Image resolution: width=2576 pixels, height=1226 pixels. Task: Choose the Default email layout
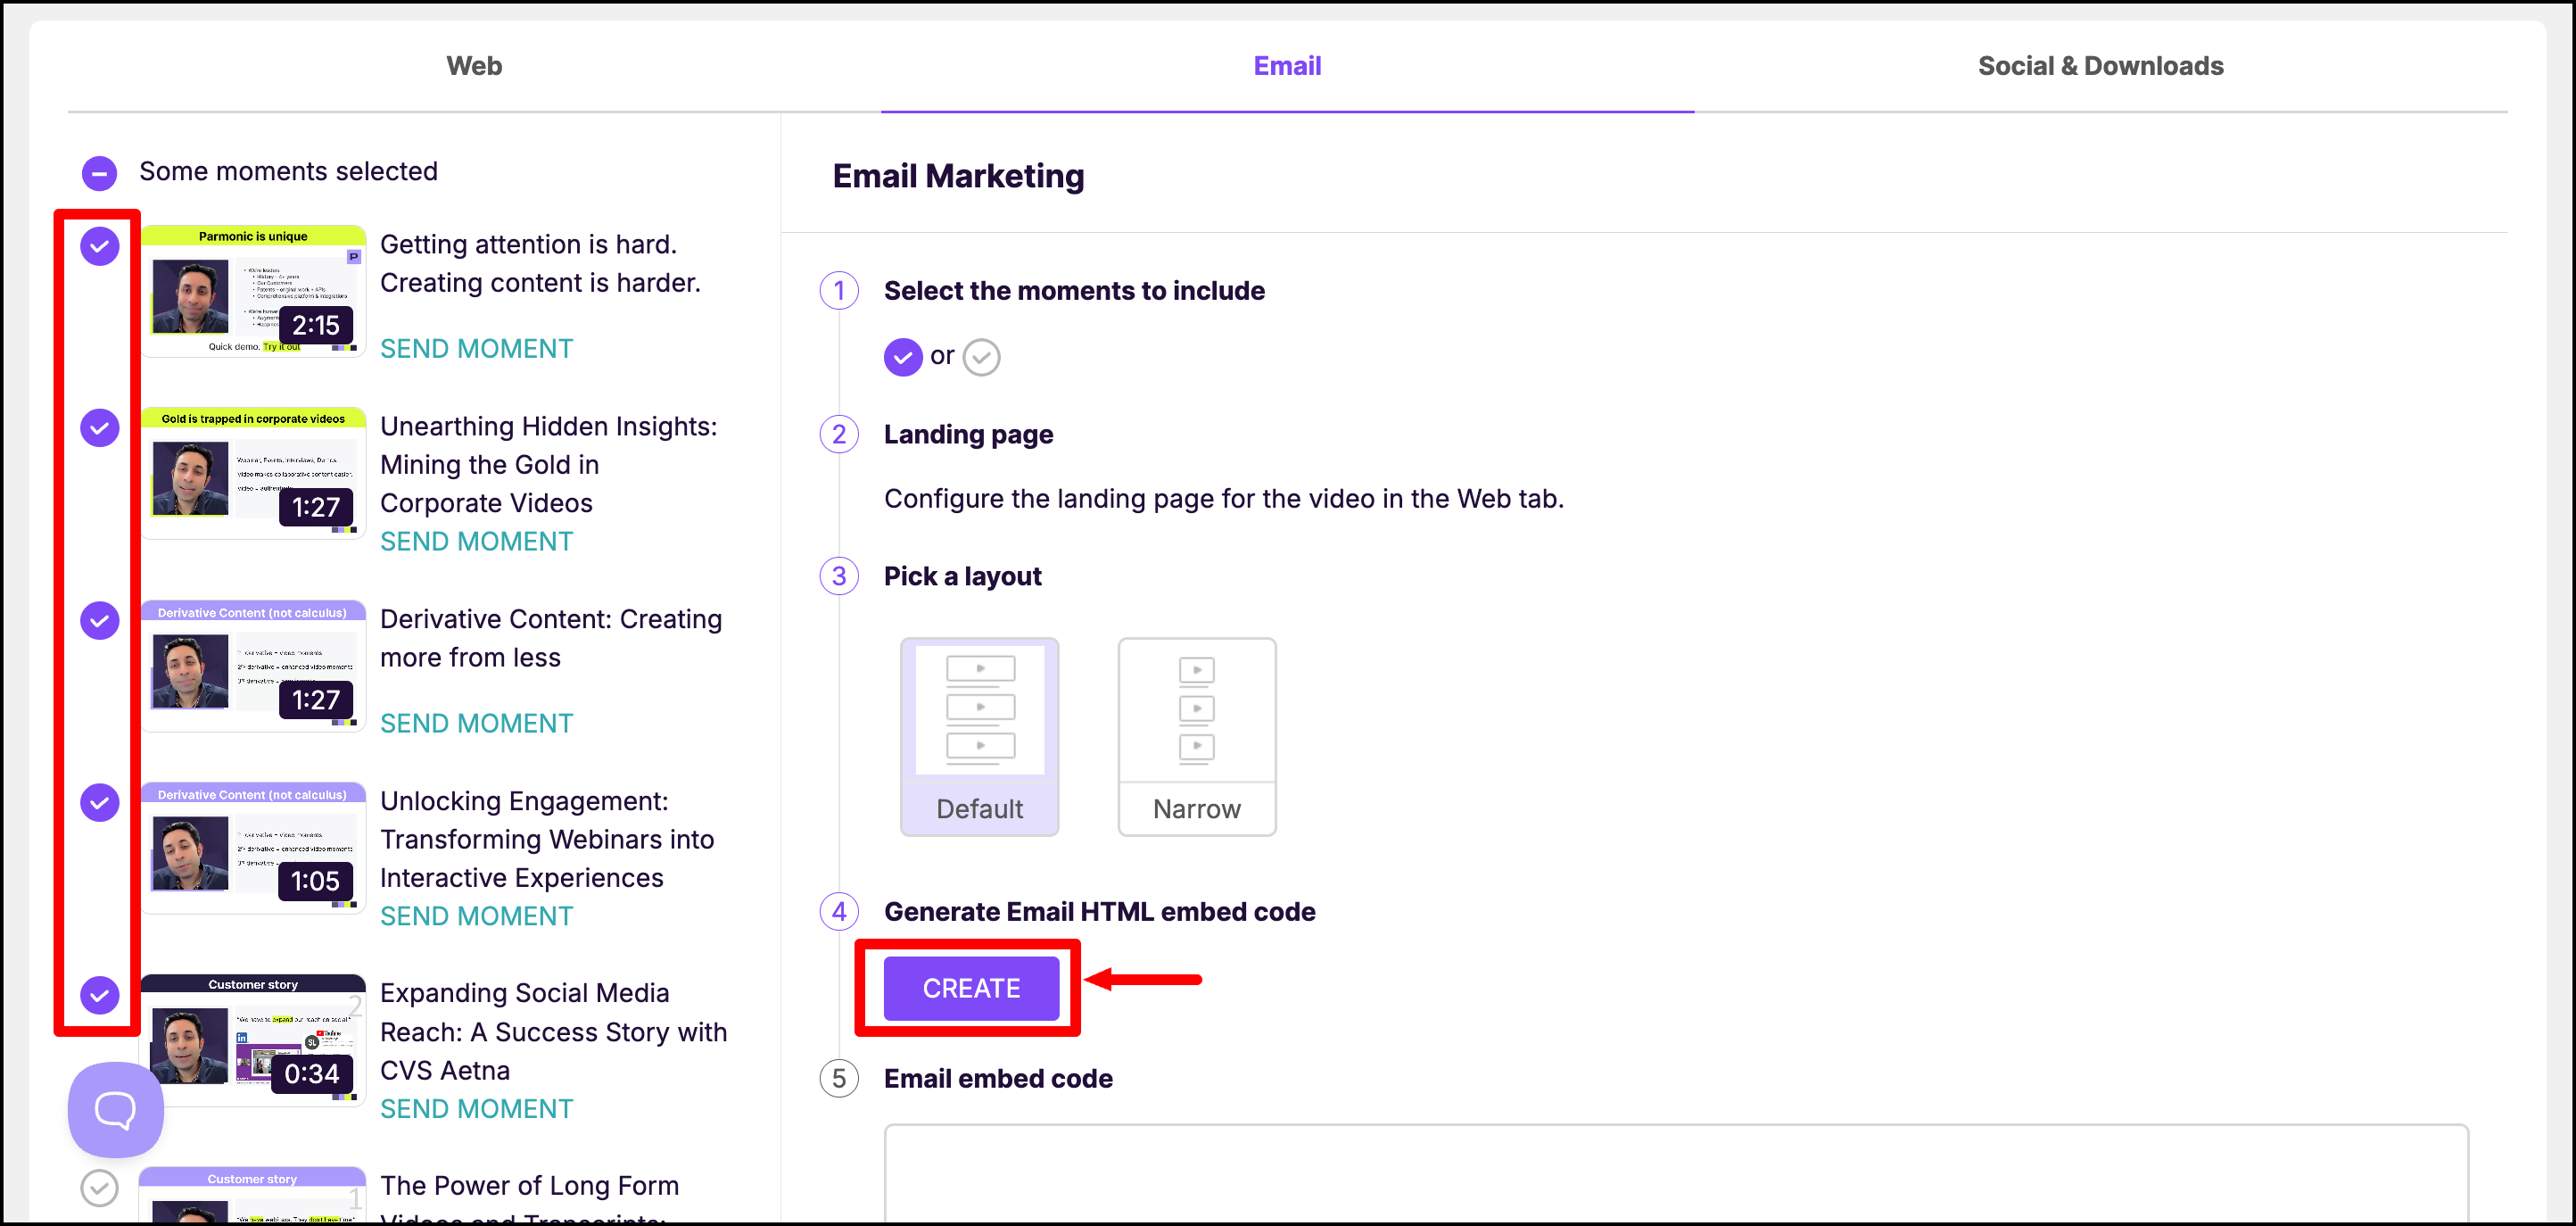(979, 737)
